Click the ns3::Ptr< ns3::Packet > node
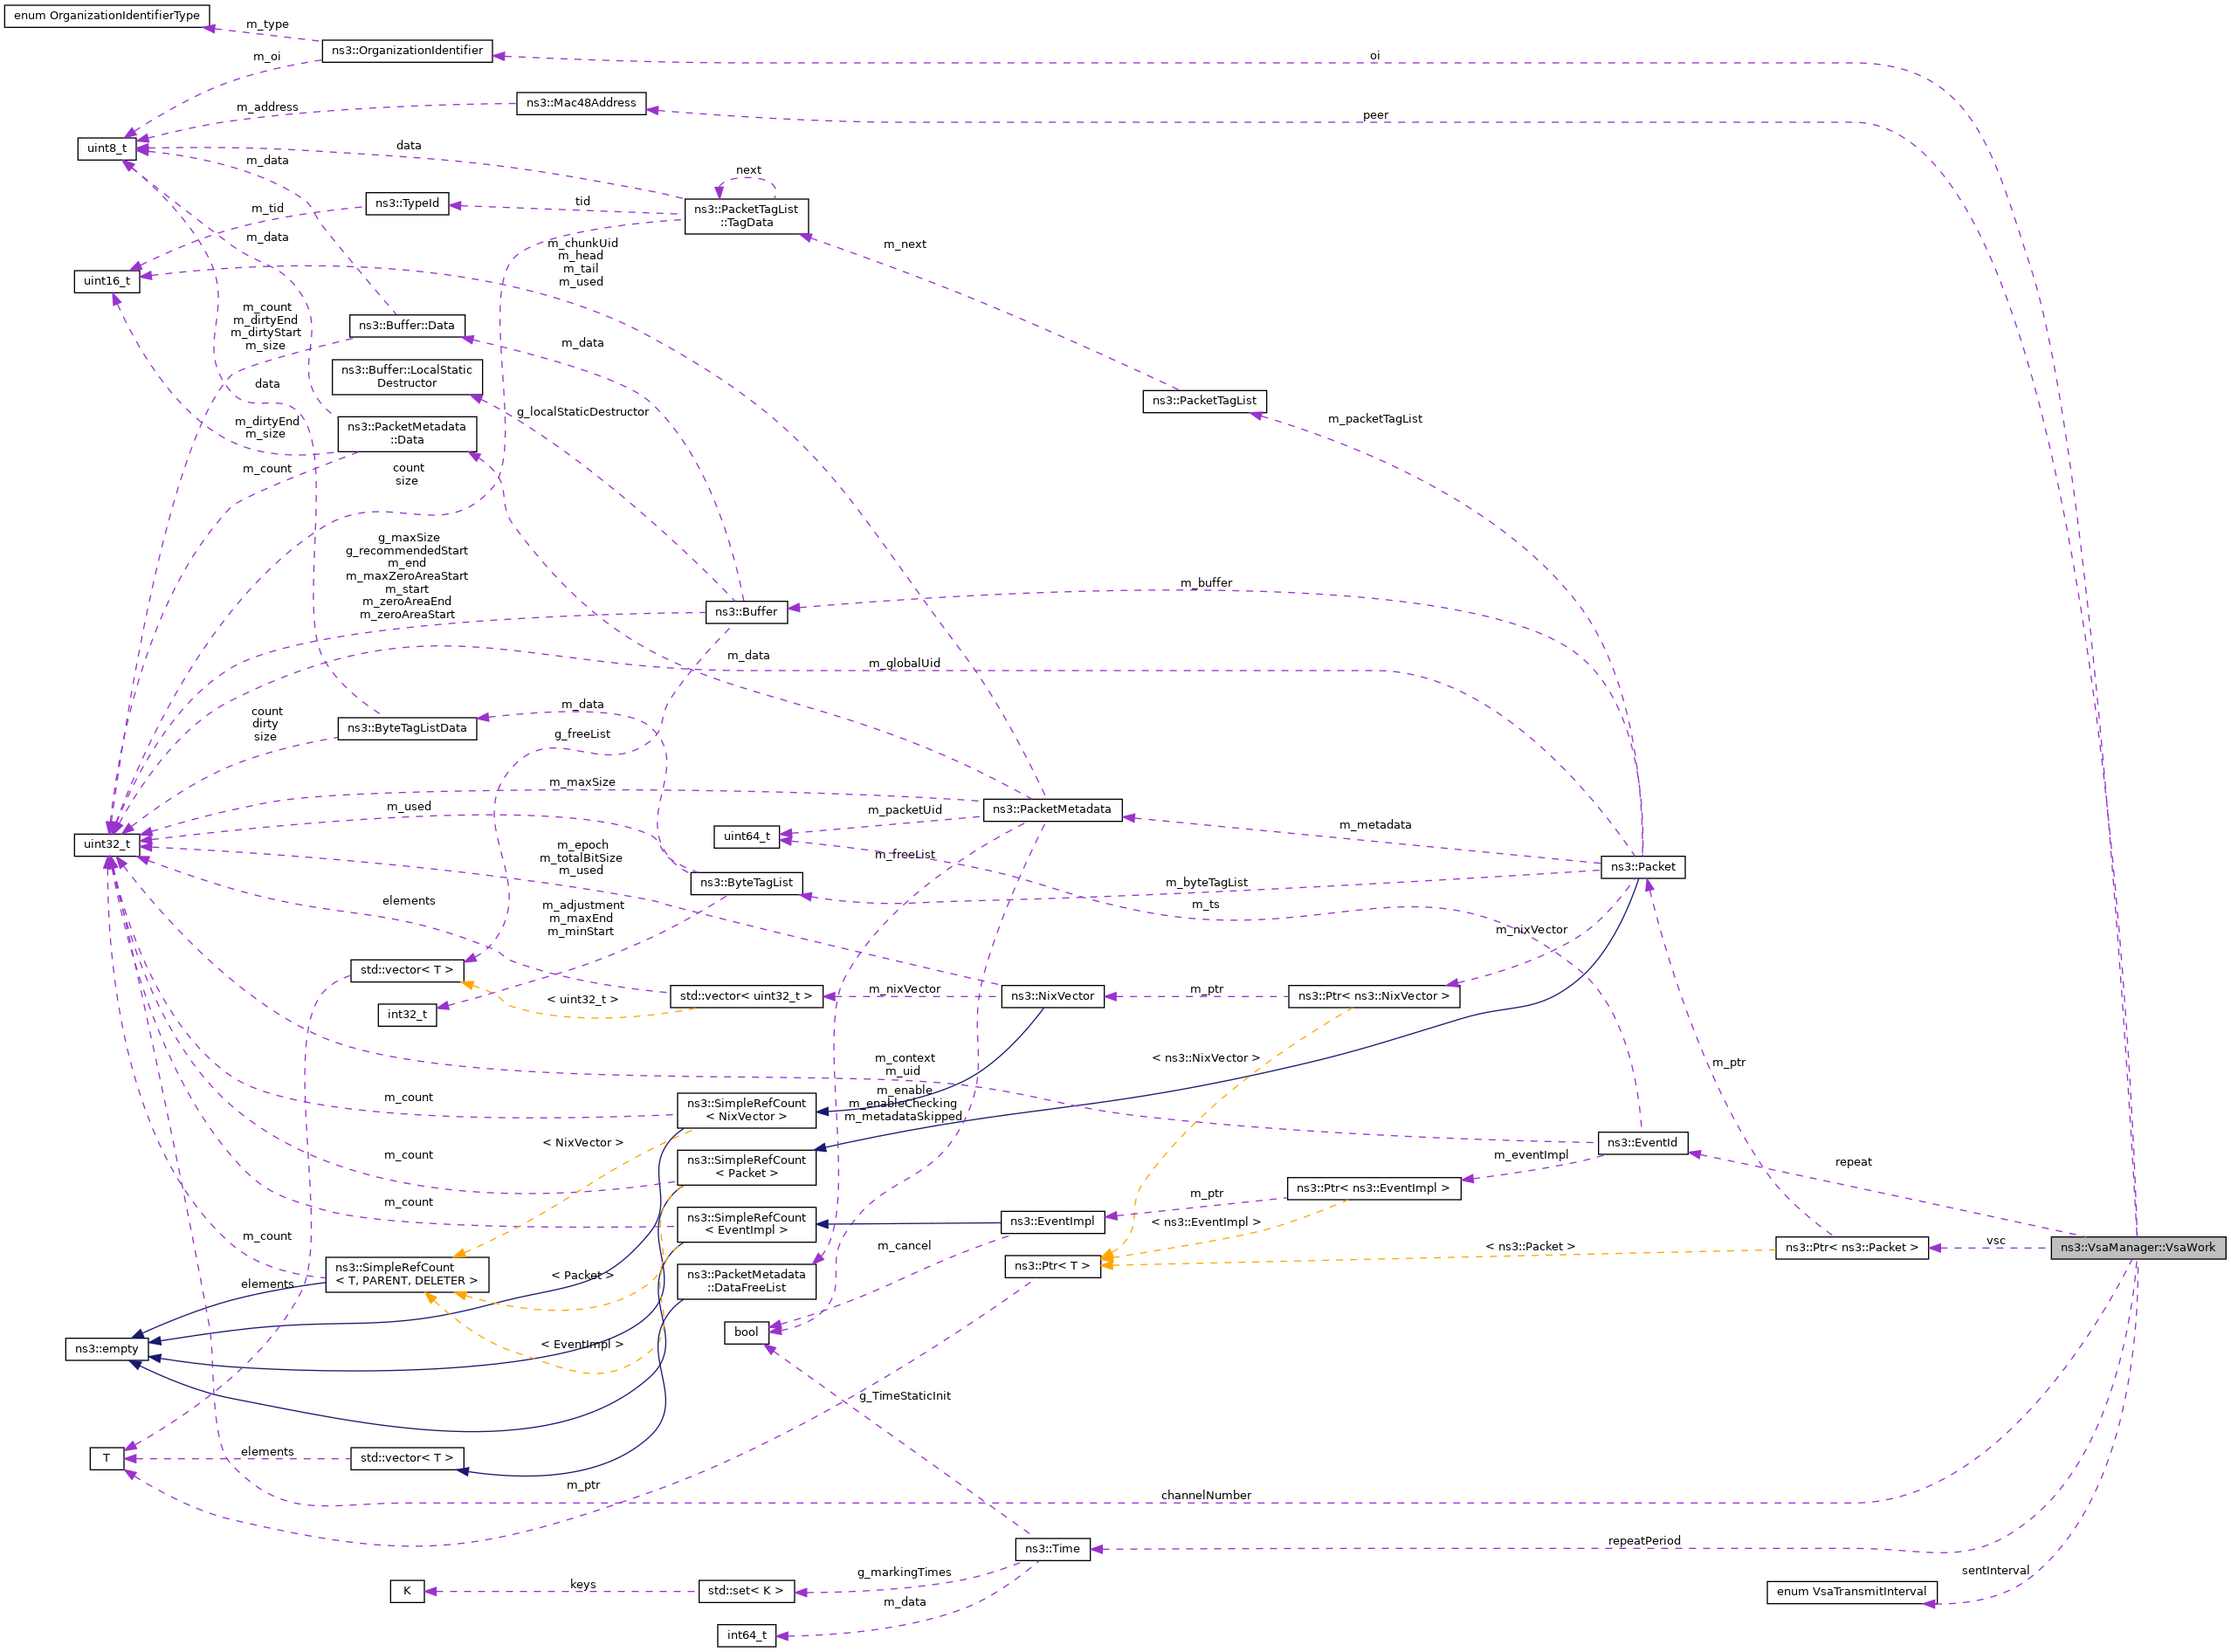 pyautogui.click(x=1851, y=1248)
